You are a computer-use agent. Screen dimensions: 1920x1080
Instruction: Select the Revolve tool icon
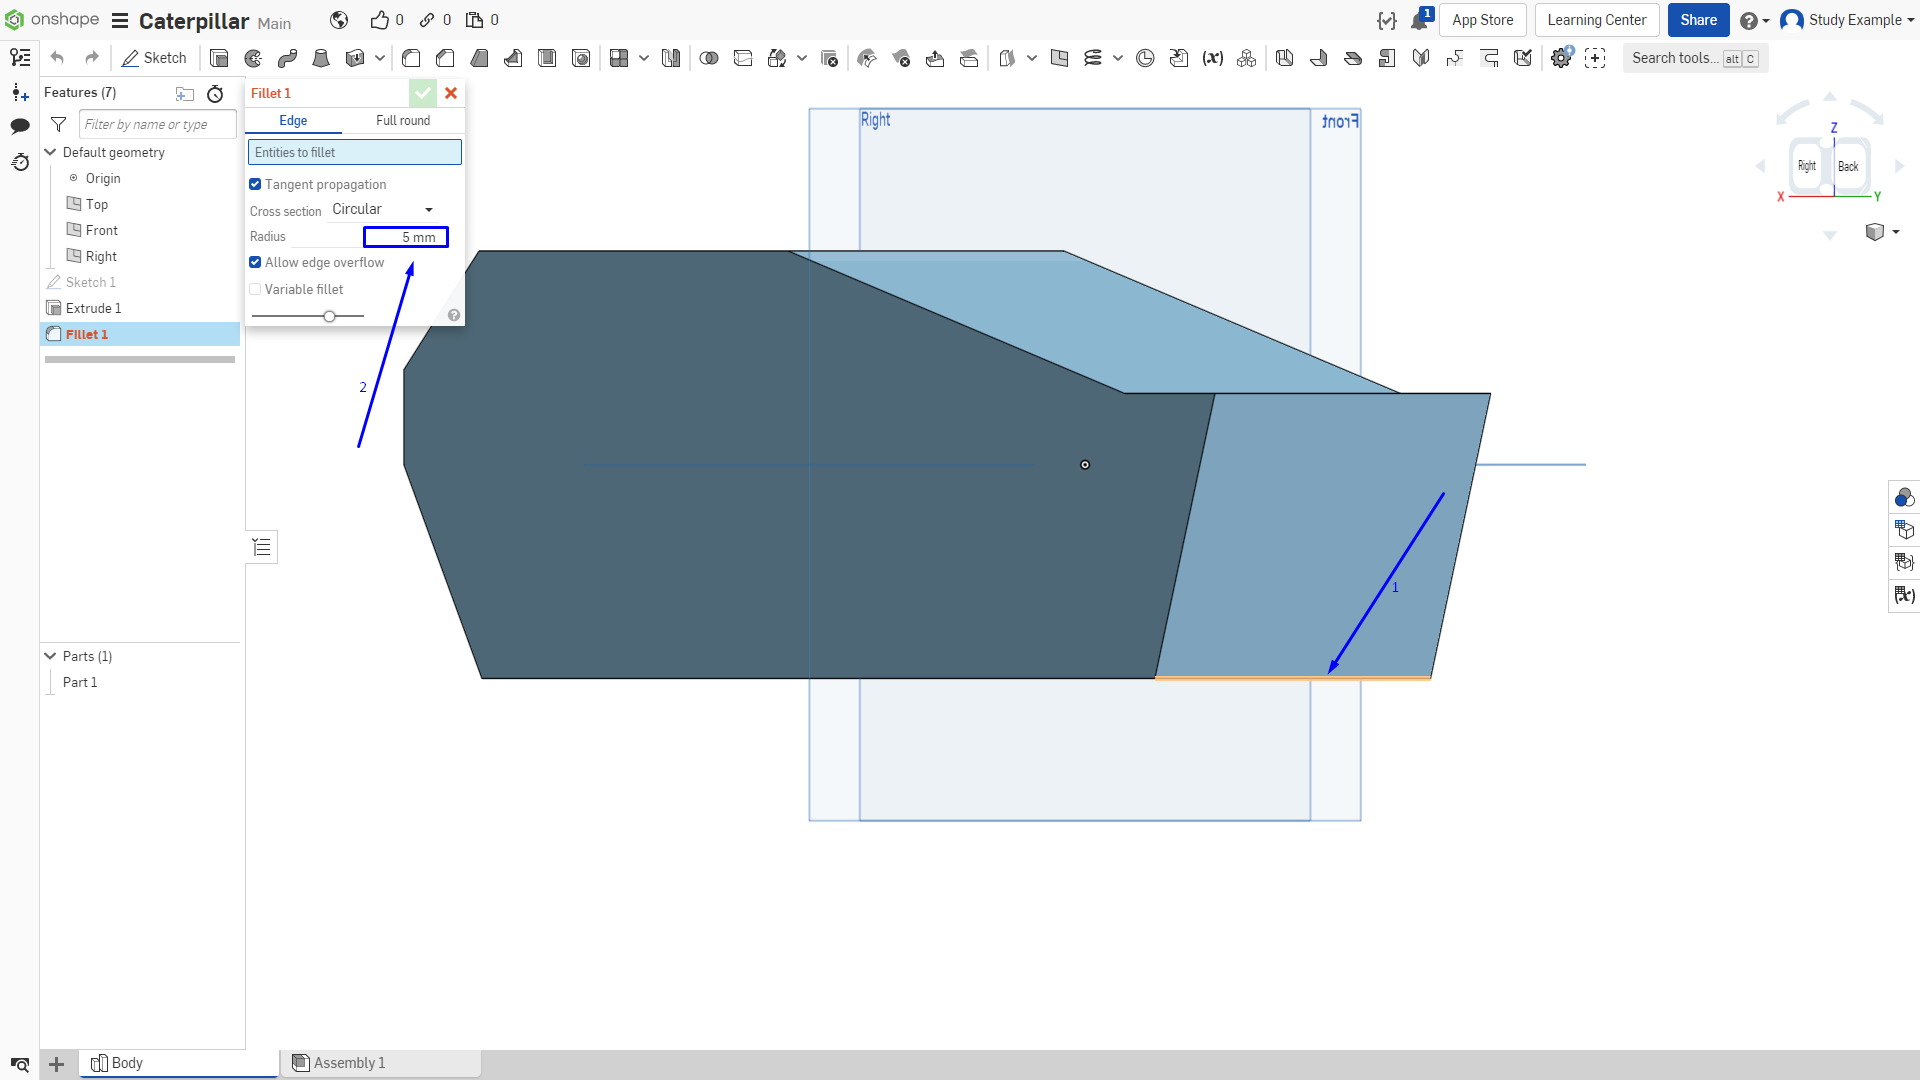(253, 58)
